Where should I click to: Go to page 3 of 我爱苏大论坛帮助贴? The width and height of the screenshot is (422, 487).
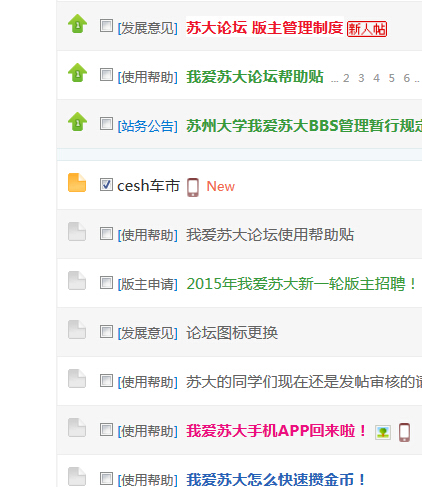361,78
